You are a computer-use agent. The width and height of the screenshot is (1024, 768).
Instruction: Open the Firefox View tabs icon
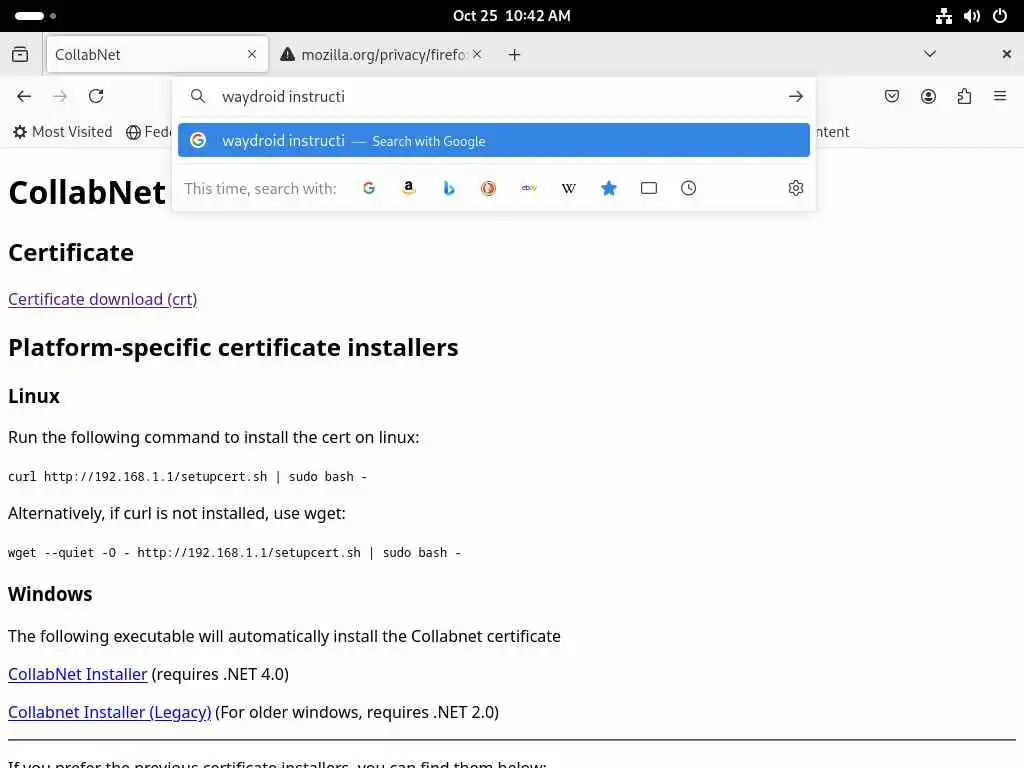click(x=20, y=54)
